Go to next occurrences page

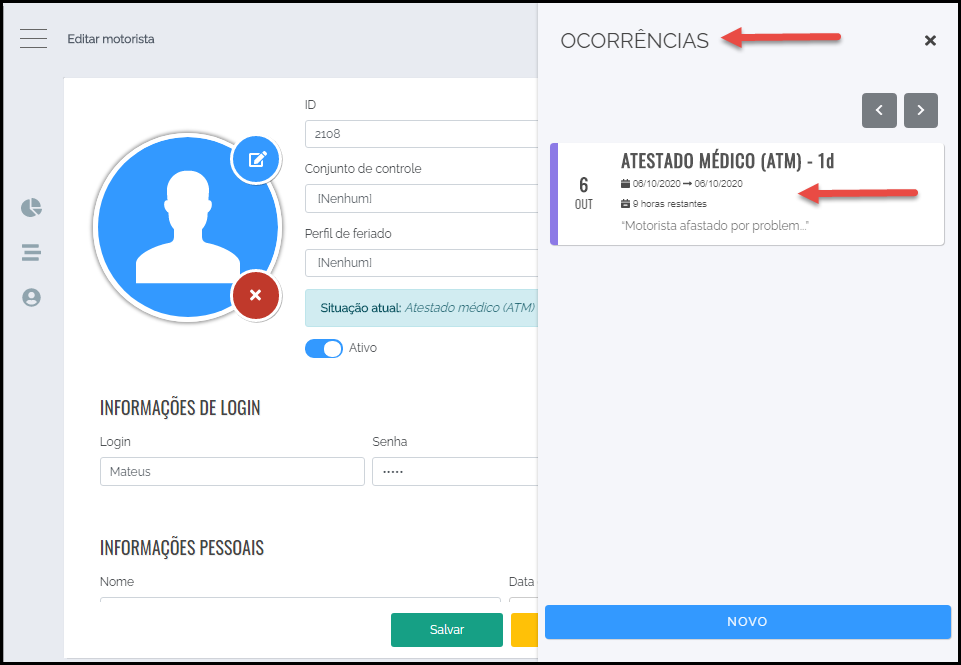(921, 110)
